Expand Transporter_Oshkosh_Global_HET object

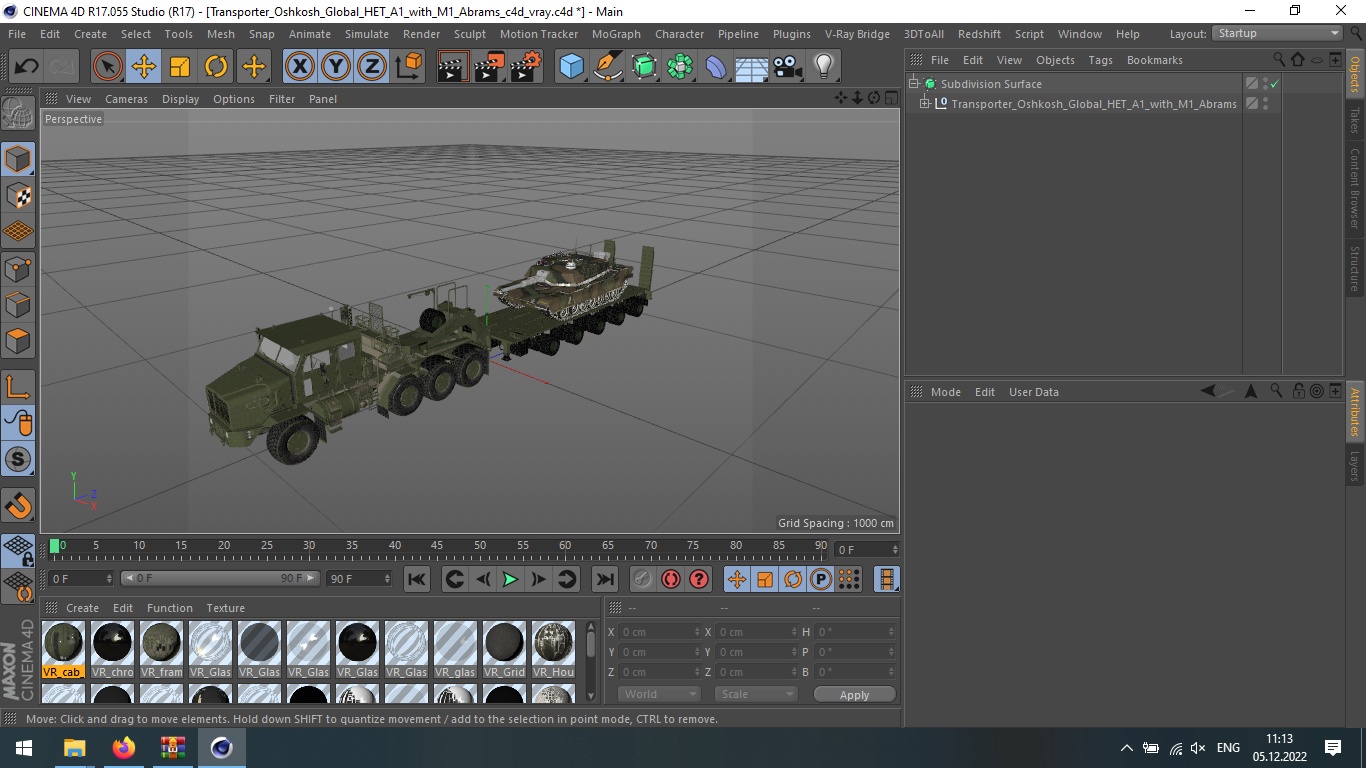[925, 103]
